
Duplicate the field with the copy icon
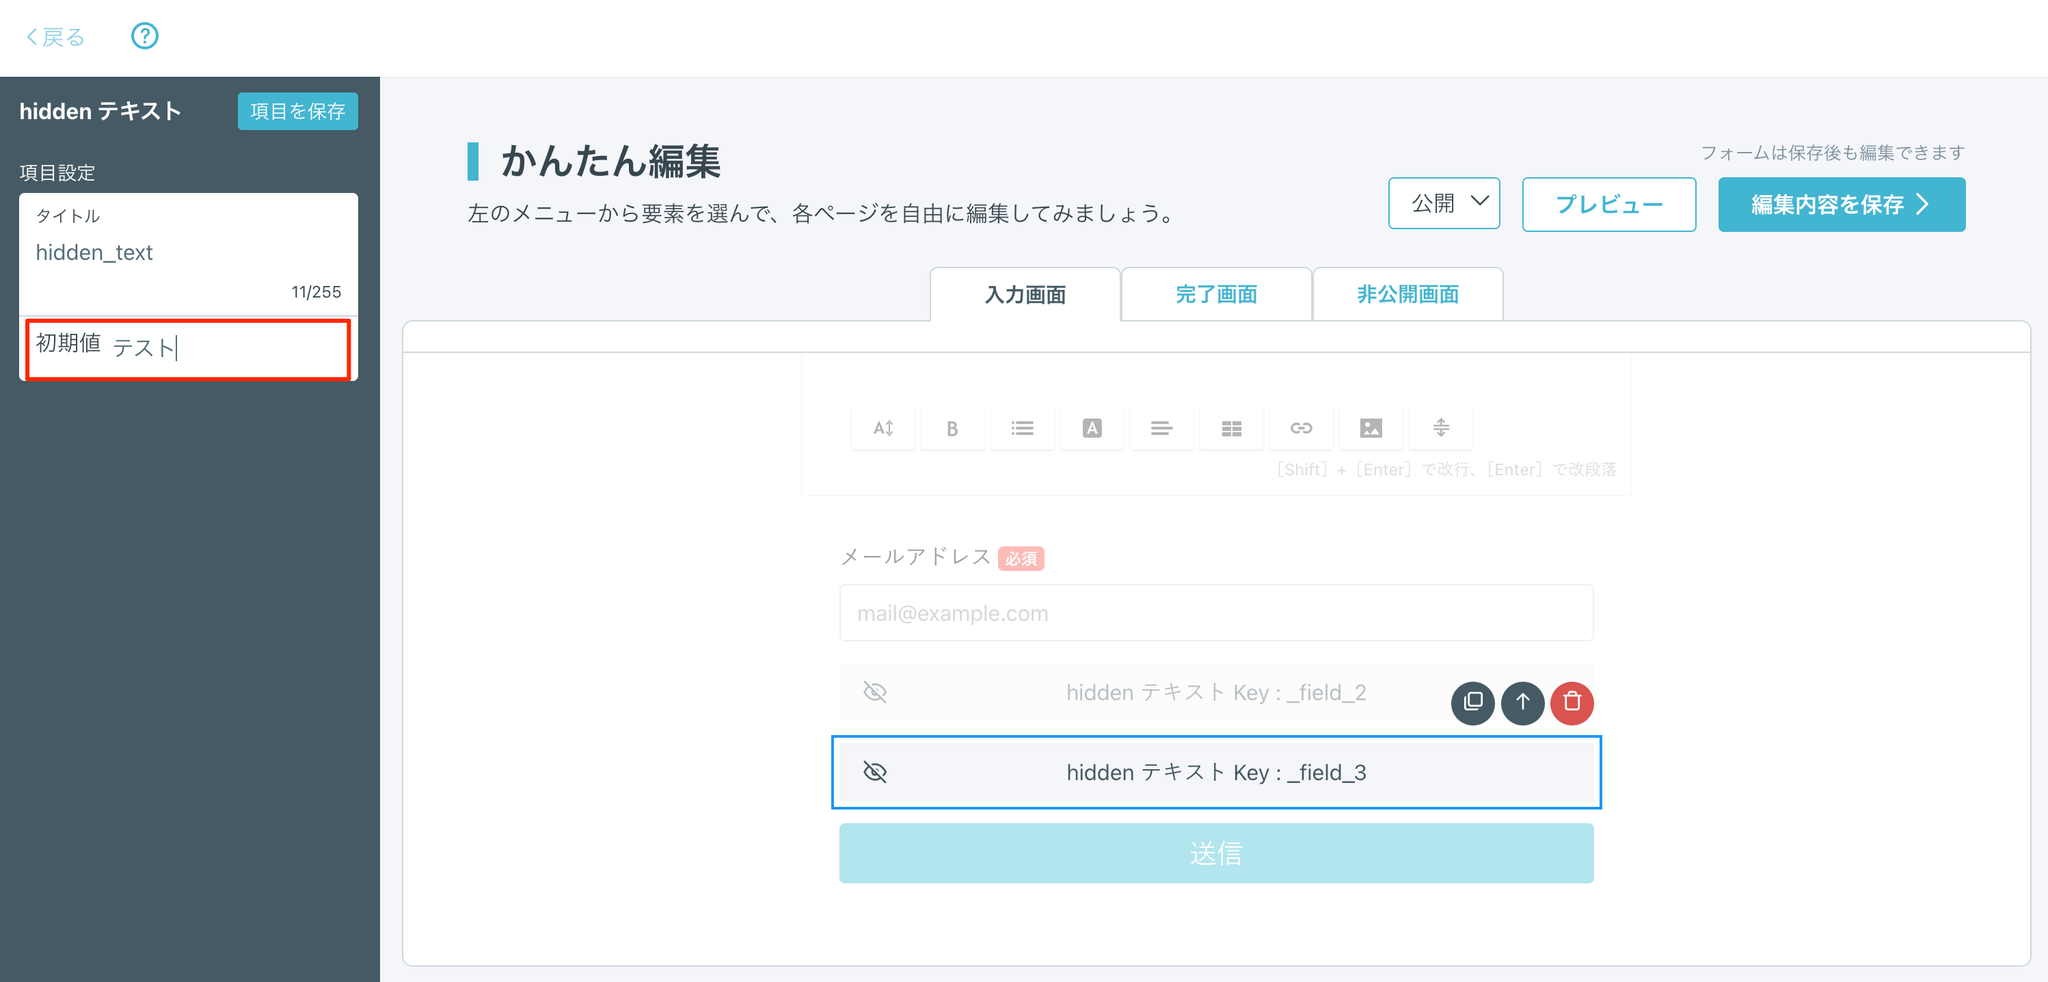tap(1473, 702)
